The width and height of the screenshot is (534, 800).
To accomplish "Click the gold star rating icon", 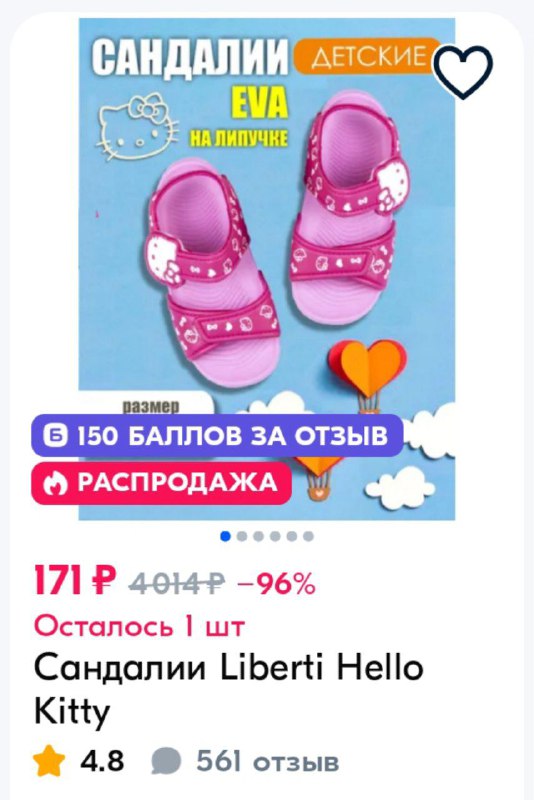I will click(x=49, y=761).
